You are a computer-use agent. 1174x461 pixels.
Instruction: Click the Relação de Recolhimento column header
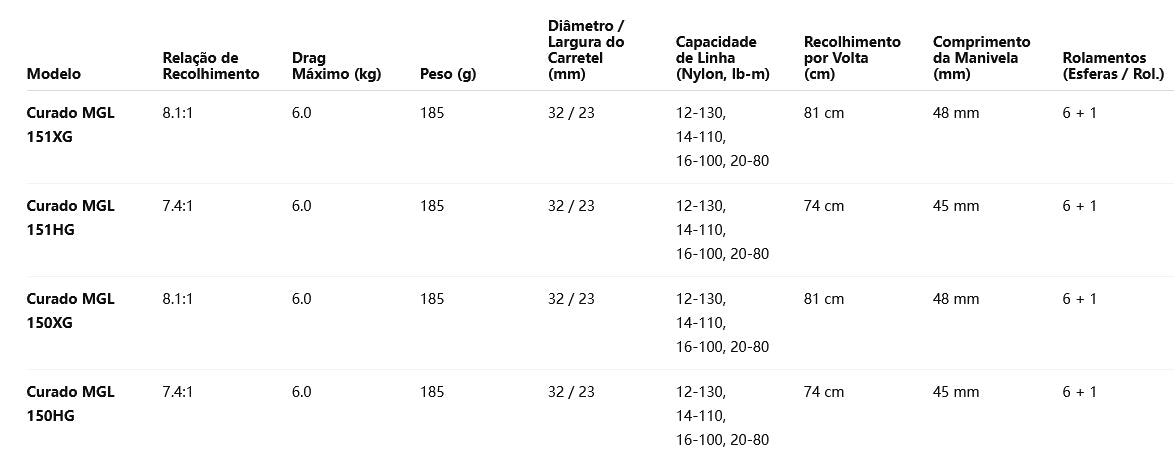pos(210,66)
